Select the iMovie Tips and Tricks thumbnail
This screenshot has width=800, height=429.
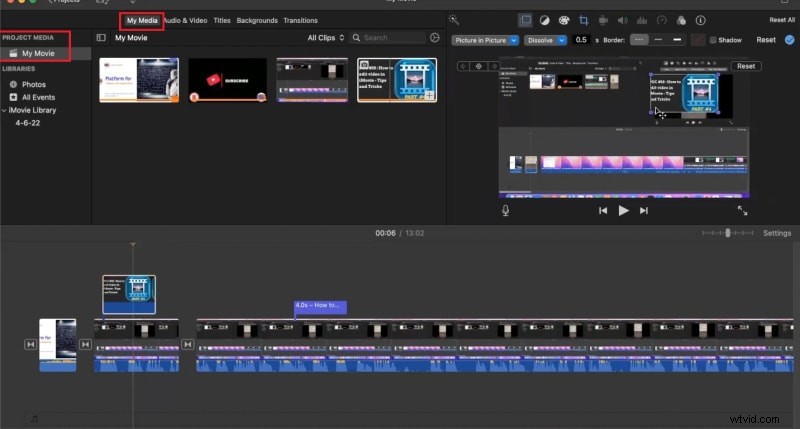coord(397,80)
